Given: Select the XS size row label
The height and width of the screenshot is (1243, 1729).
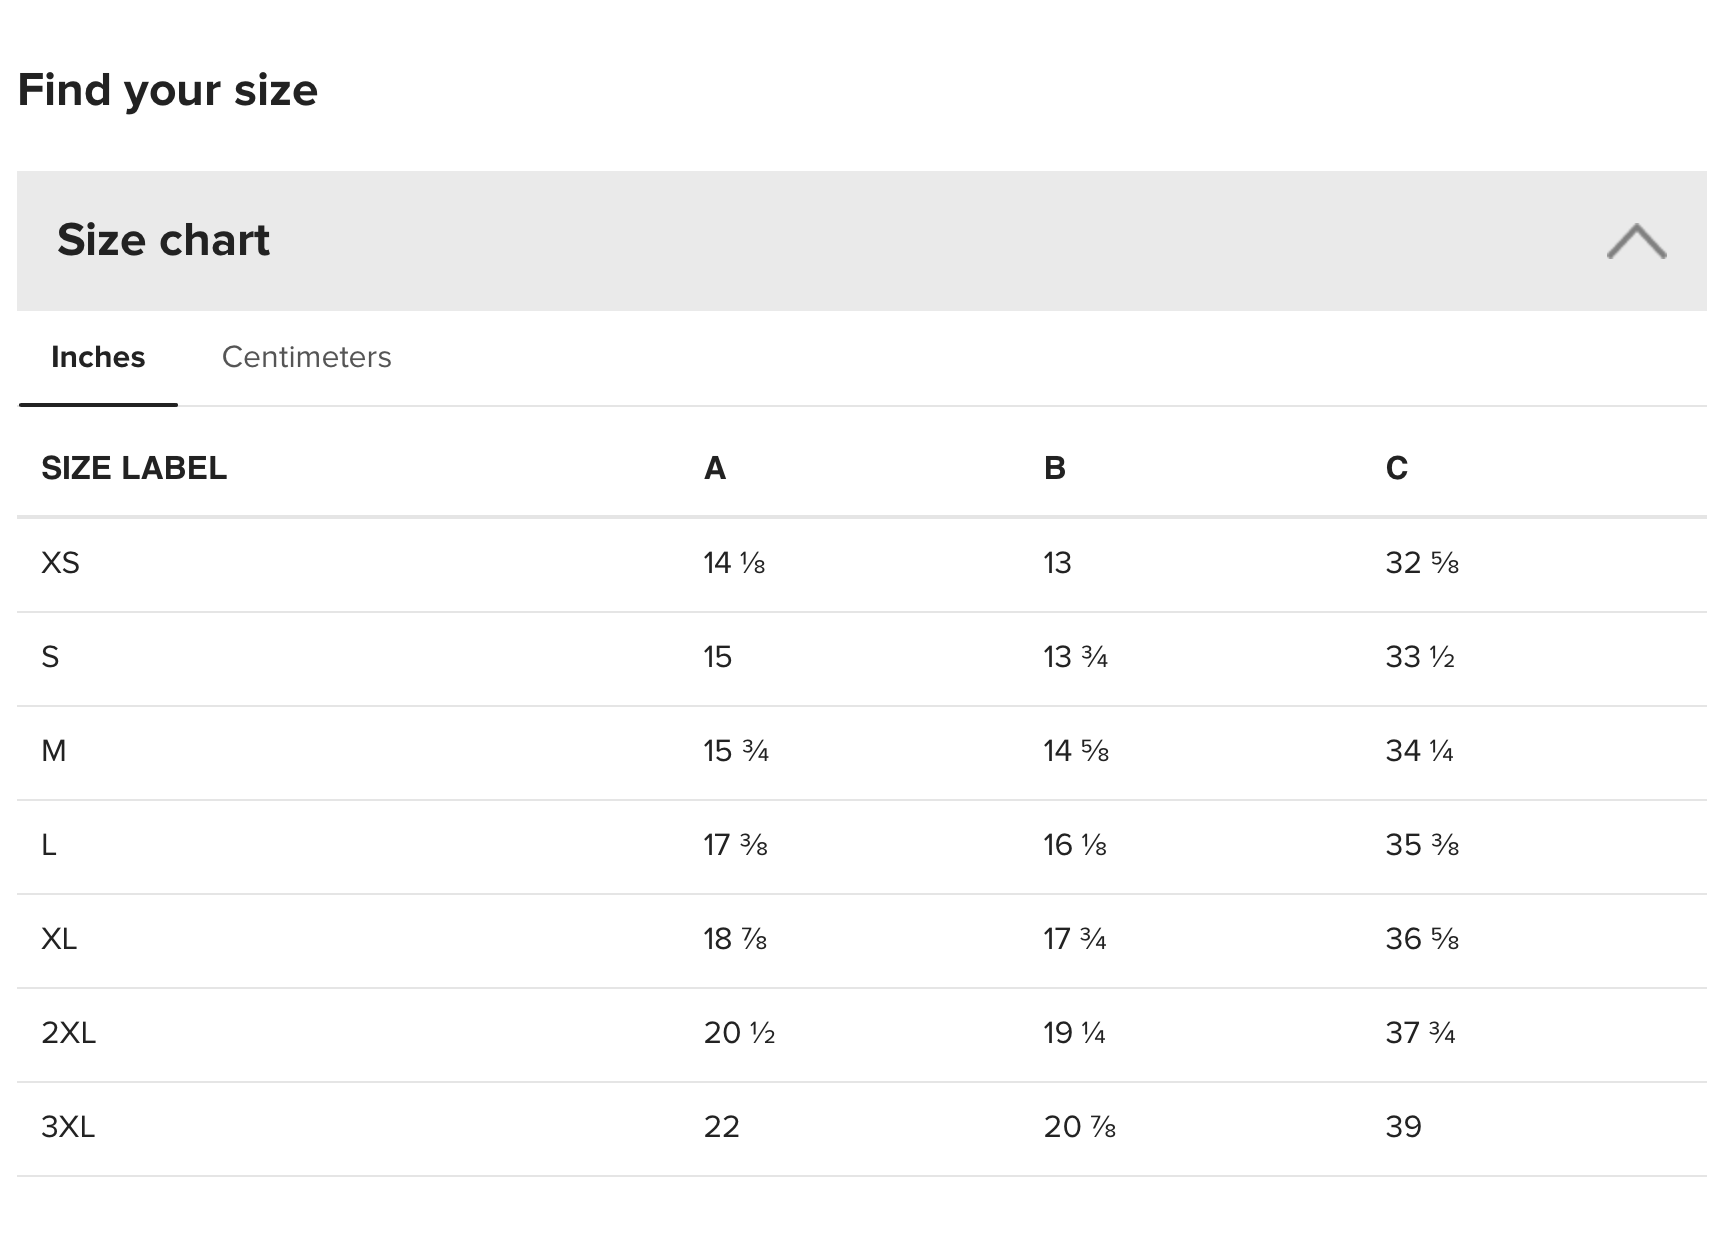Looking at the screenshot, I should pyautogui.click(x=60, y=563).
